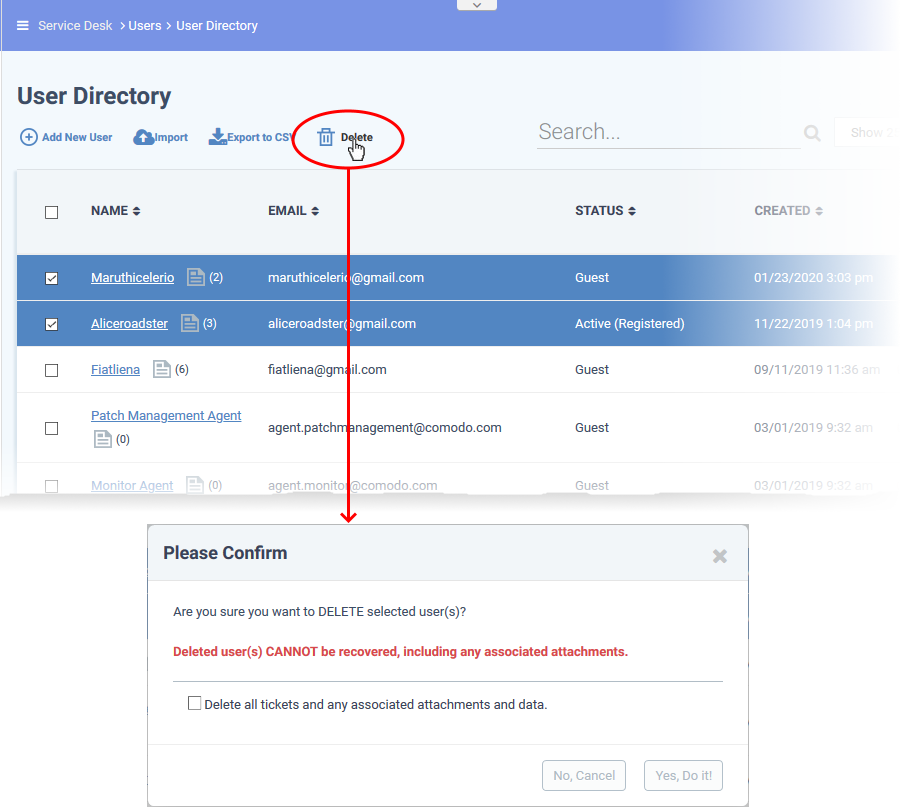Screen dimensions: 900x811
Task: Click the CREATED column header
Action: 782,211
